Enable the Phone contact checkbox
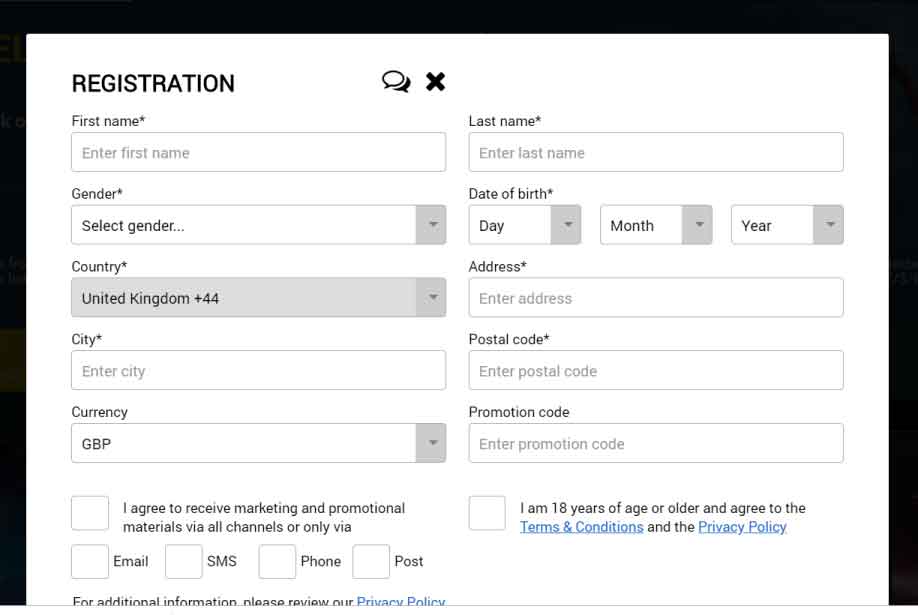Image resolution: width=918 pixels, height=615 pixels. (277, 561)
